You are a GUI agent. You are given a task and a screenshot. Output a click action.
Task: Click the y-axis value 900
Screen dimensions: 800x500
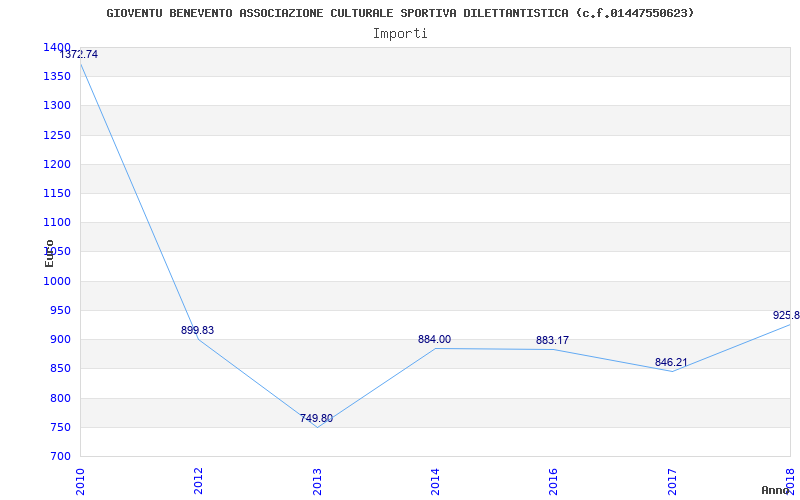click(x=60, y=339)
